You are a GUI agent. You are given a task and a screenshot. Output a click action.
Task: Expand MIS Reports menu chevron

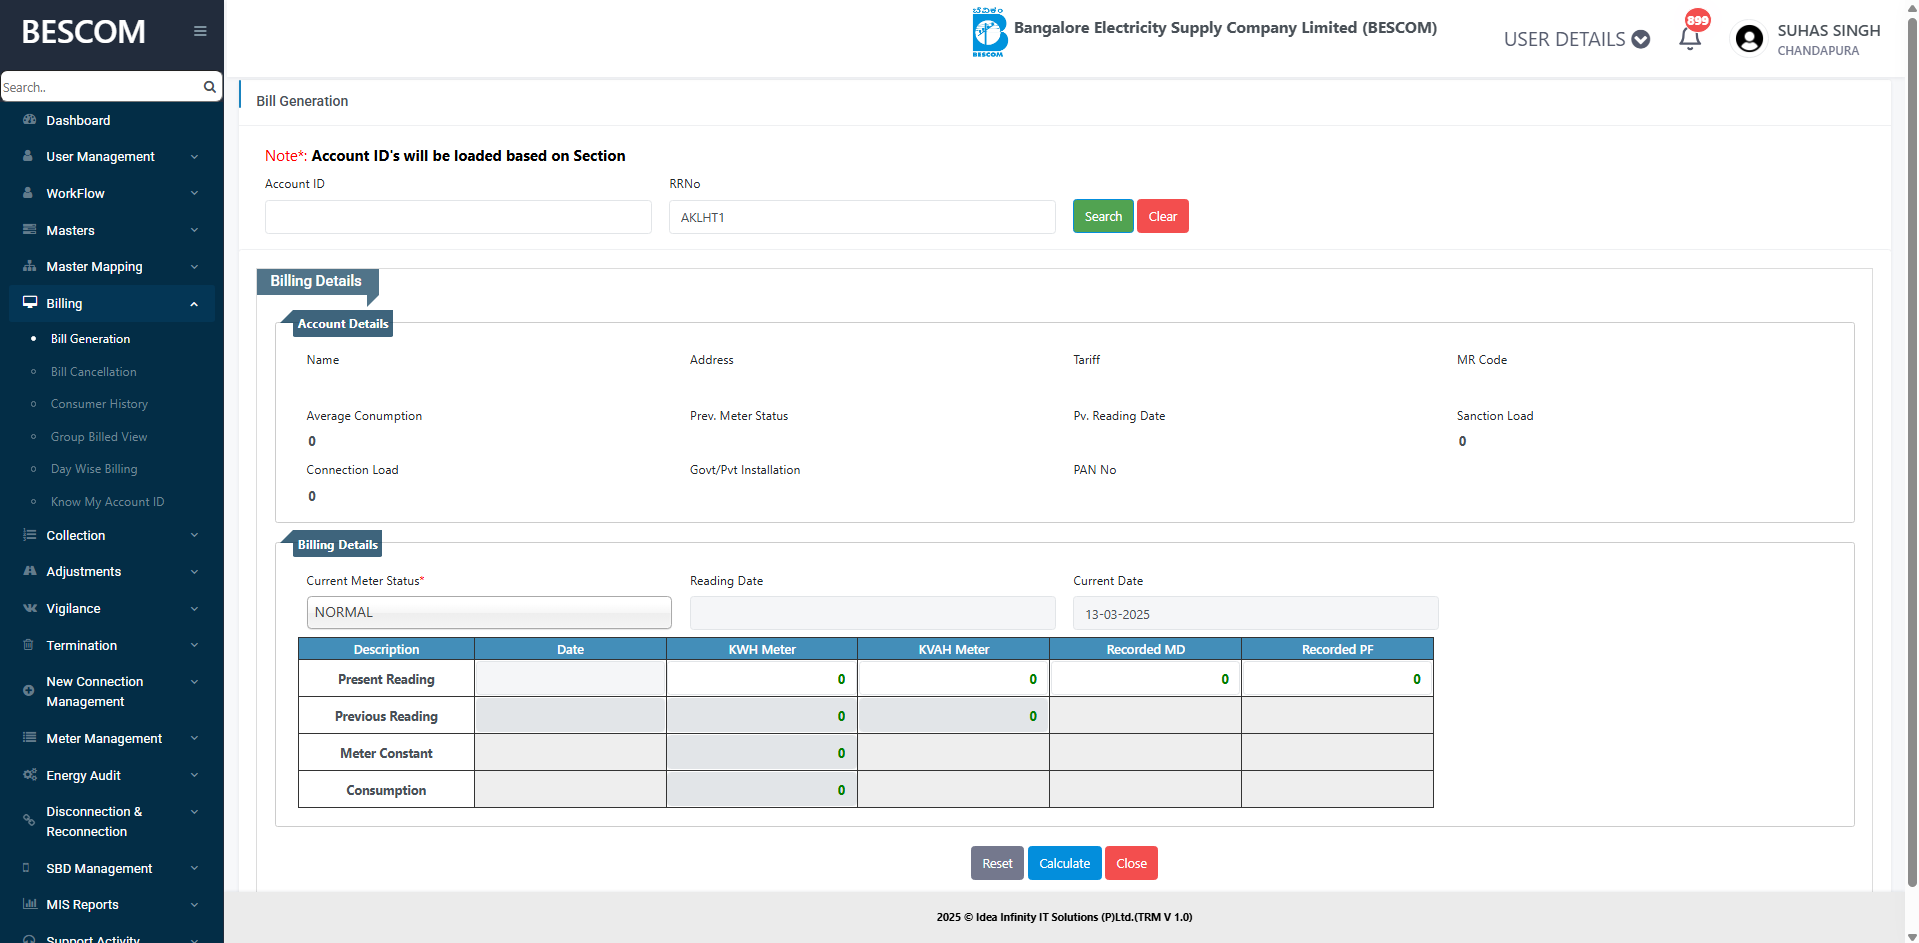(194, 905)
